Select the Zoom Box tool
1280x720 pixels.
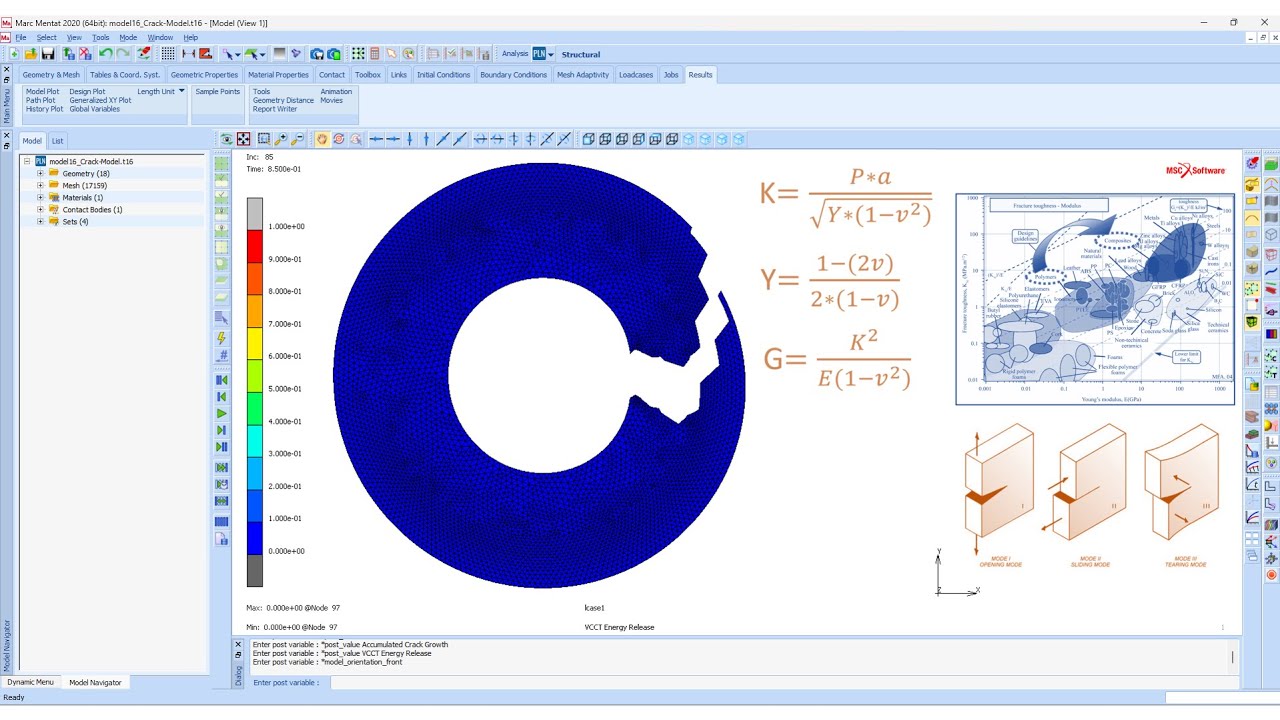point(264,139)
